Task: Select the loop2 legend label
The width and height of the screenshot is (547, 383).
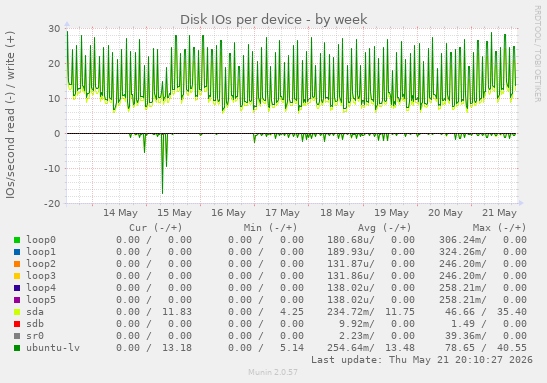Action: coord(41,264)
